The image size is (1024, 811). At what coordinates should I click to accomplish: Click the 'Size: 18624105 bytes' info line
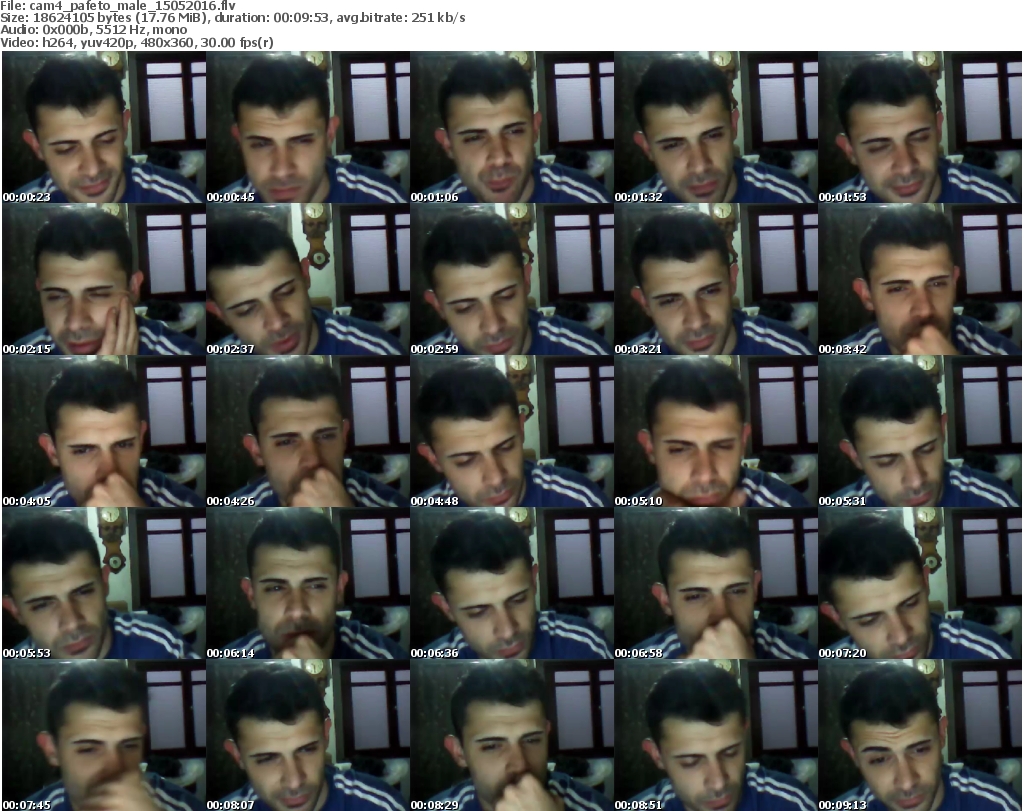(233, 18)
